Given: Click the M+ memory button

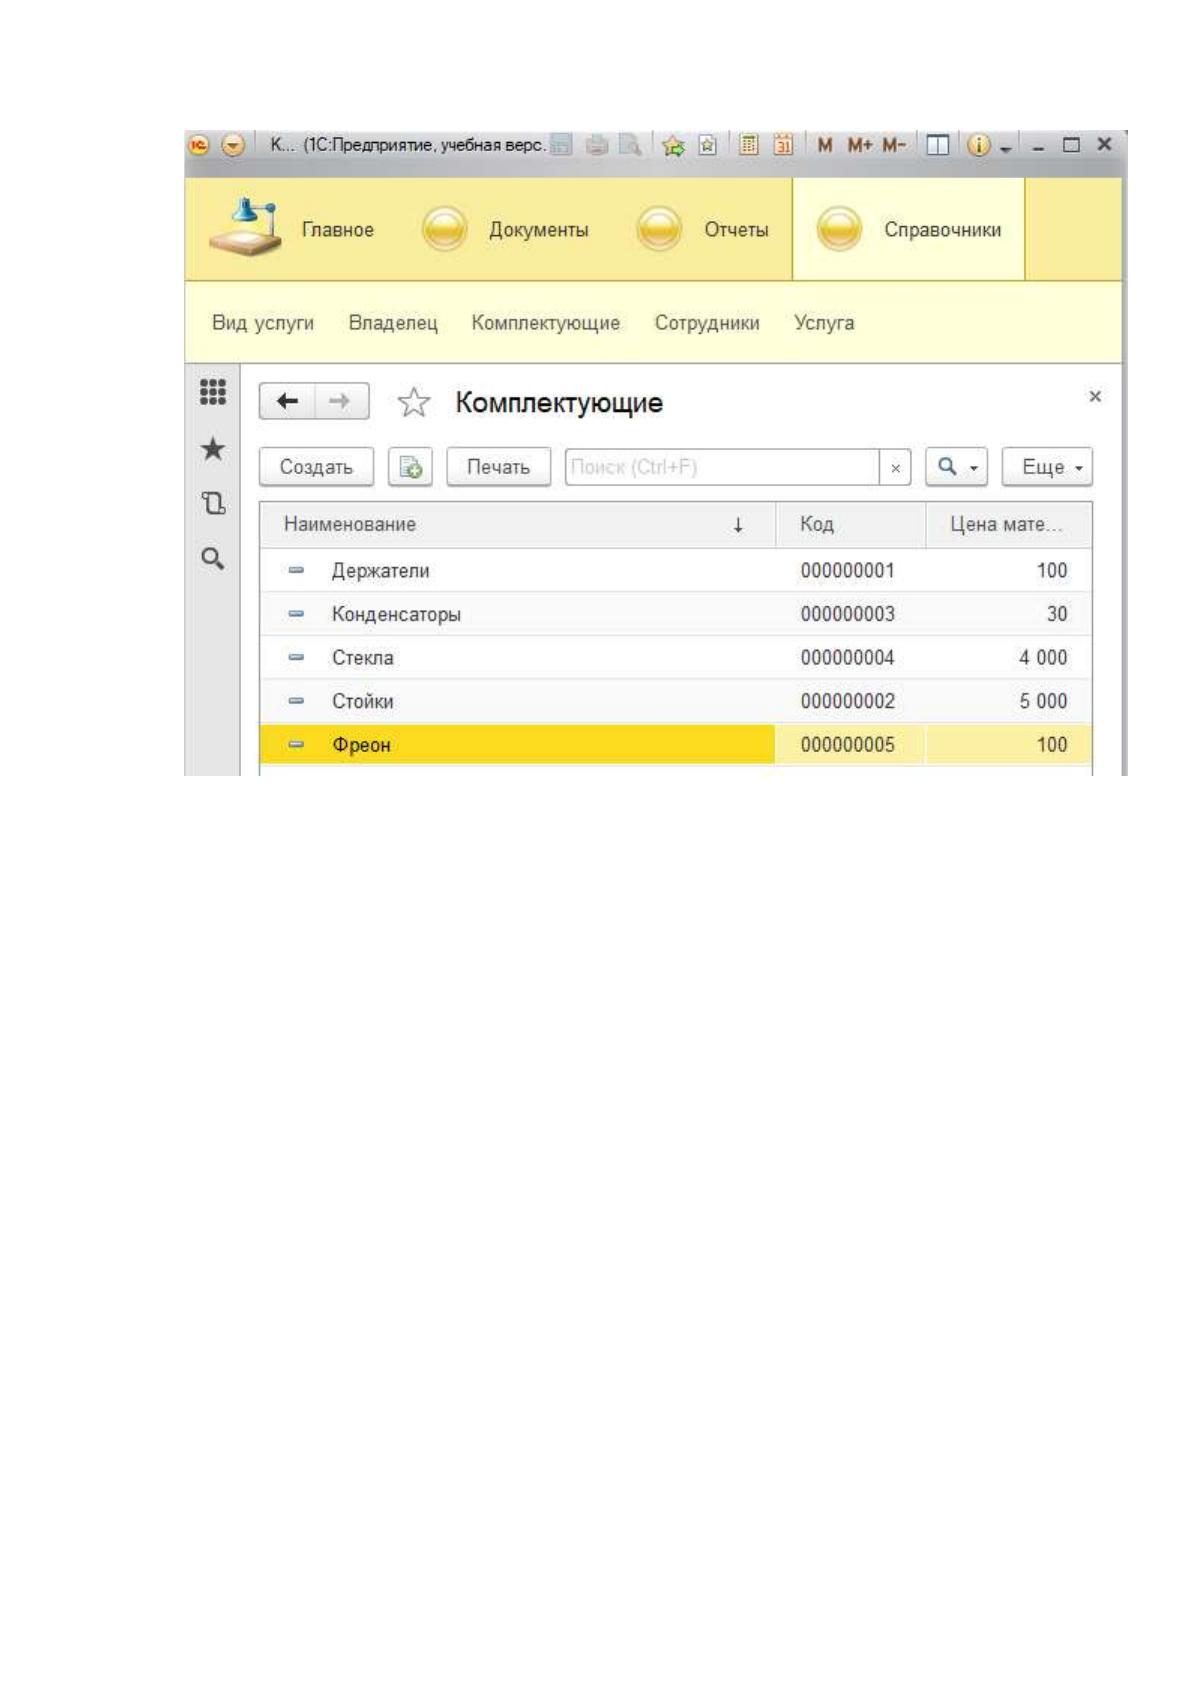Looking at the screenshot, I should coord(860,145).
